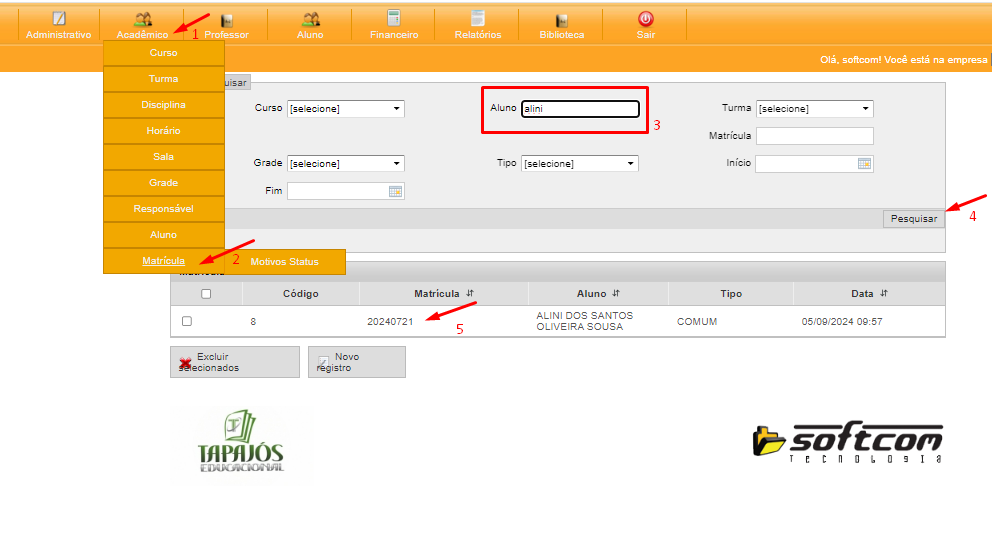Check the row checkbox for record 8
Image resolution: width=992 pixels, height=535 pixels.
187,321
